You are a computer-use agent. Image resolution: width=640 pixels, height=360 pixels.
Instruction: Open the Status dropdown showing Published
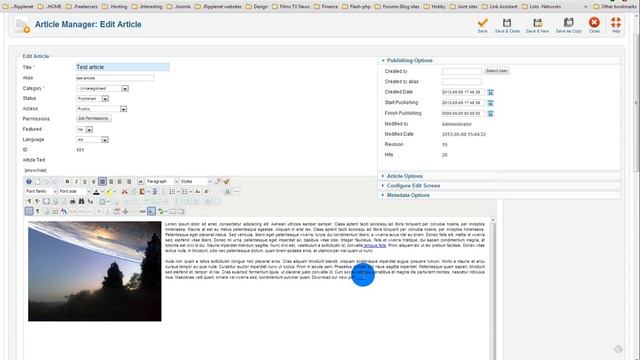93,98
